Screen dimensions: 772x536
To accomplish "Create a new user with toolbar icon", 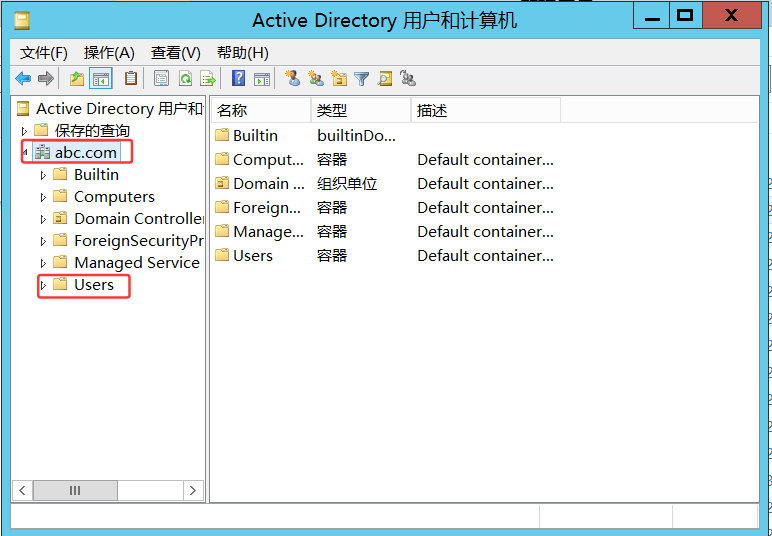I will pos(292,78).
